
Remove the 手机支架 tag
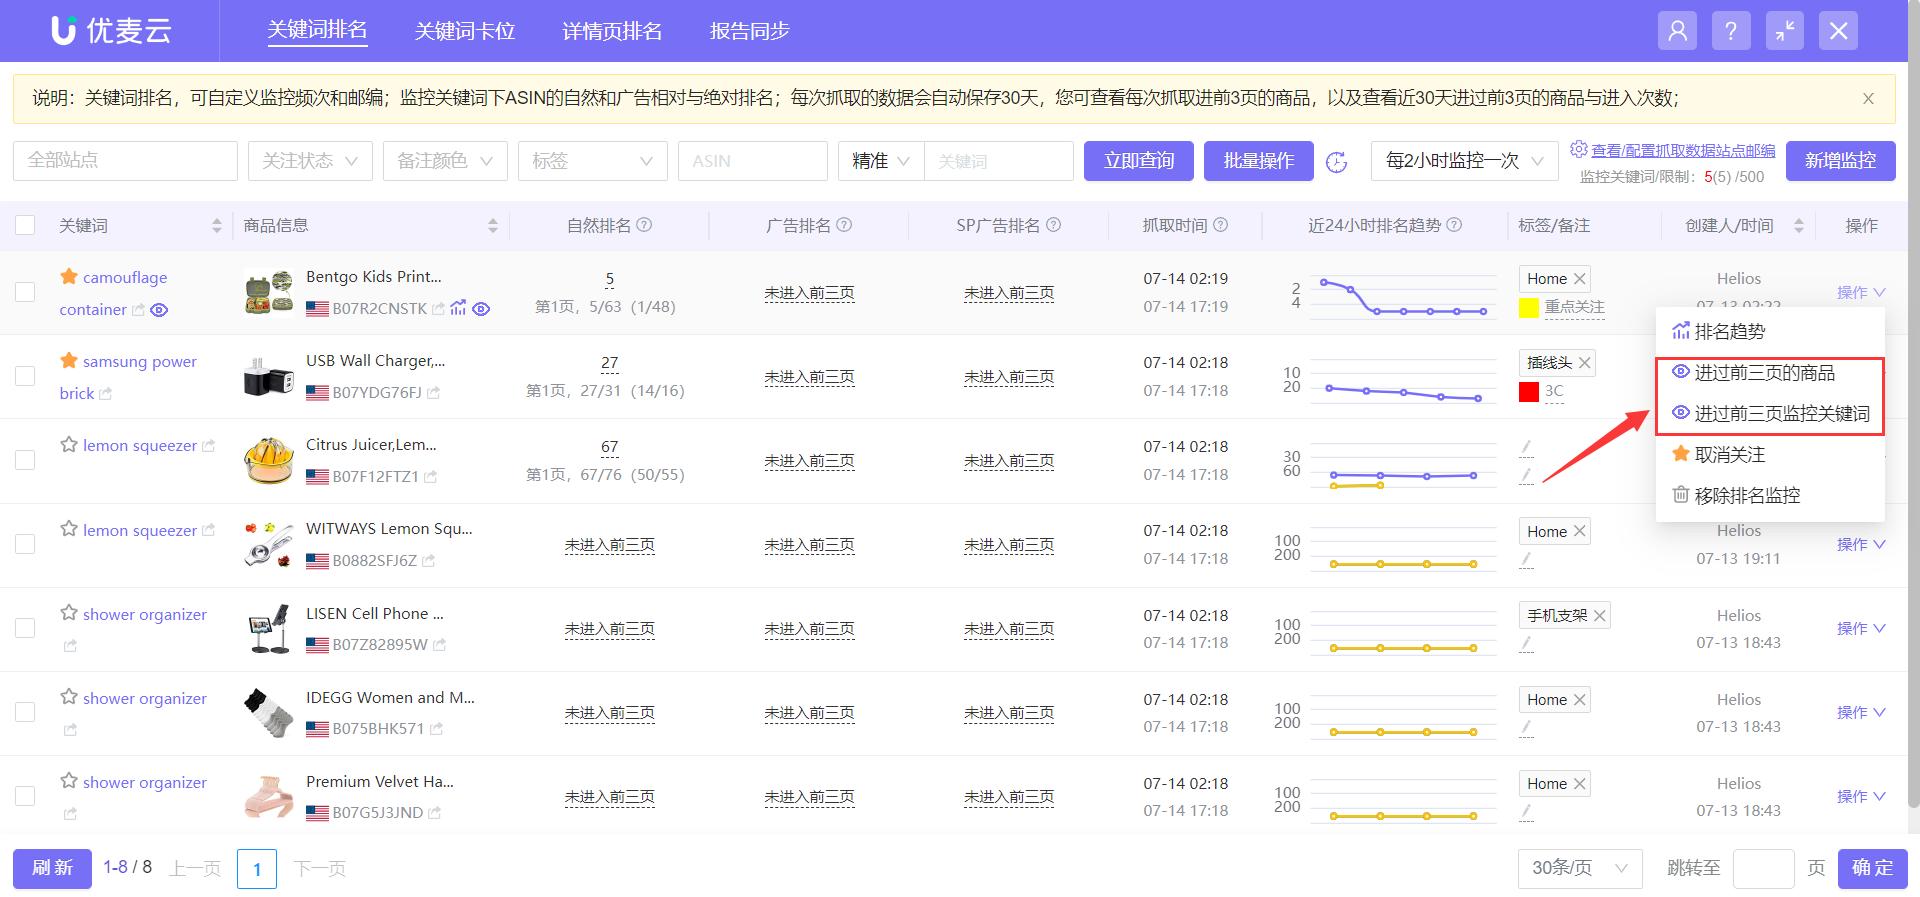tap(1600, 616)
